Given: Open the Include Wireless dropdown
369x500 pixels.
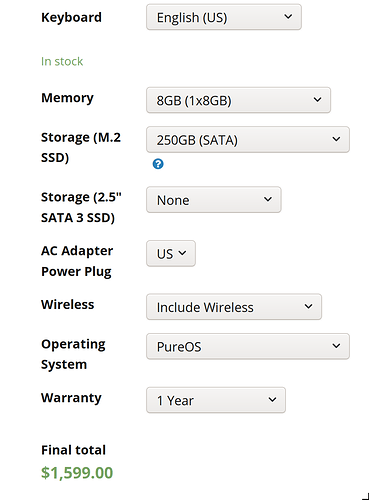Looking at the screenshot, I should pos(234,307).
